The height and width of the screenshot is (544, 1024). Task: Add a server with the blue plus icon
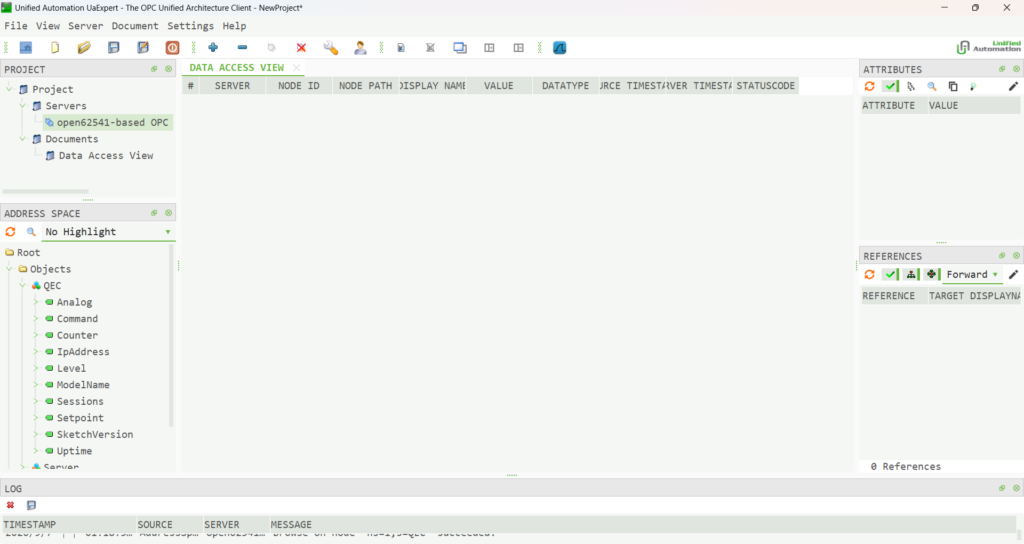coord(213,48)
